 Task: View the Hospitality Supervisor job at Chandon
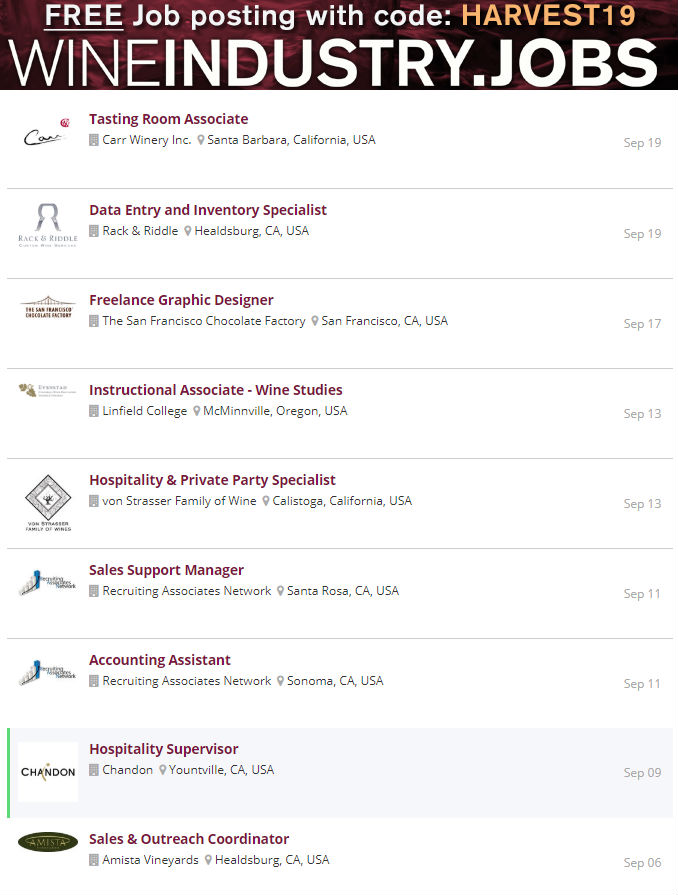coord(163,749)
